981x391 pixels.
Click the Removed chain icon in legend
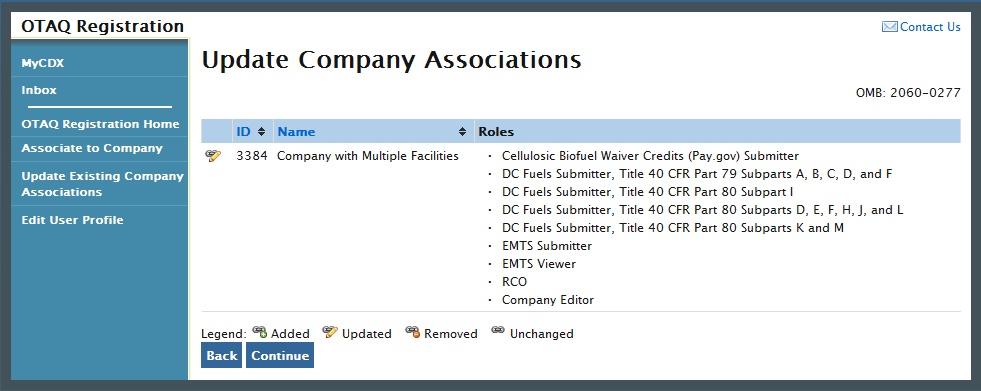pos(412,332)
